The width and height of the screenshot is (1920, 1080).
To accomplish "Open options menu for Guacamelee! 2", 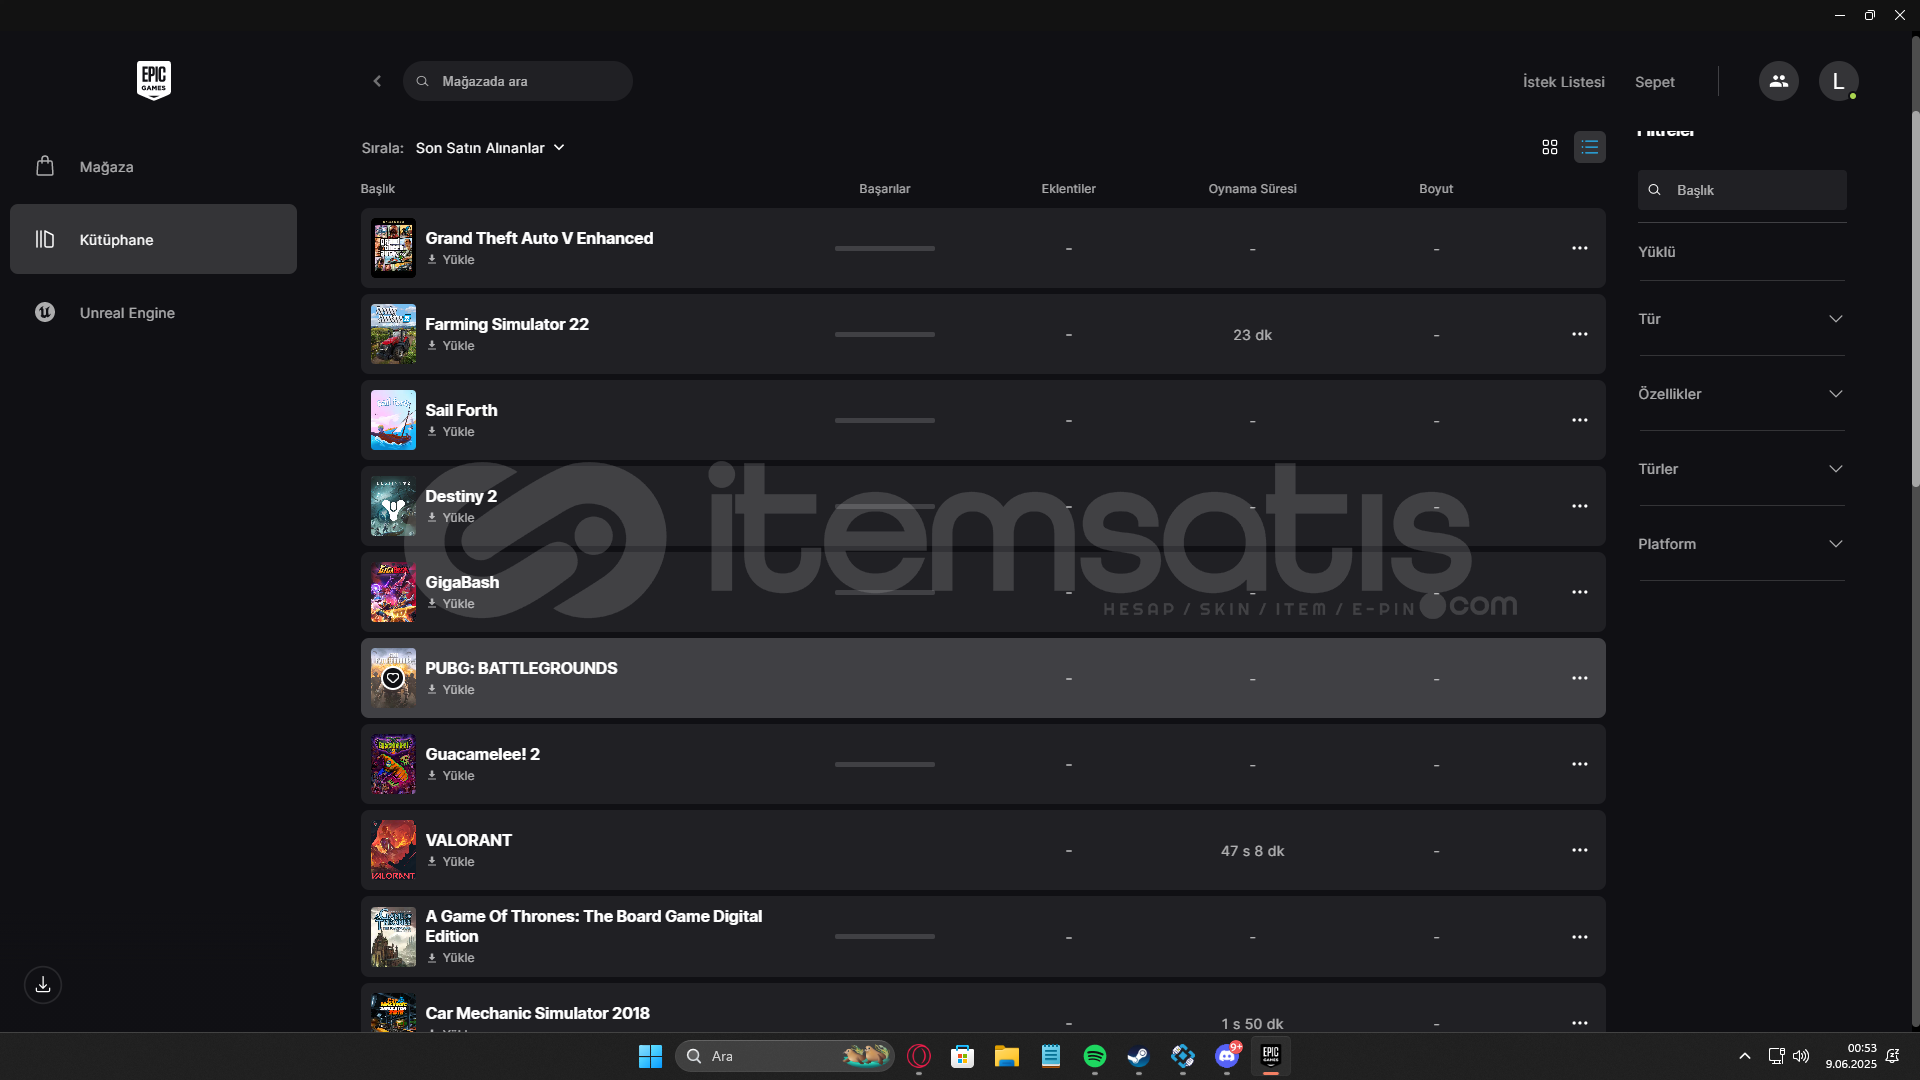I will point(1579,764).
